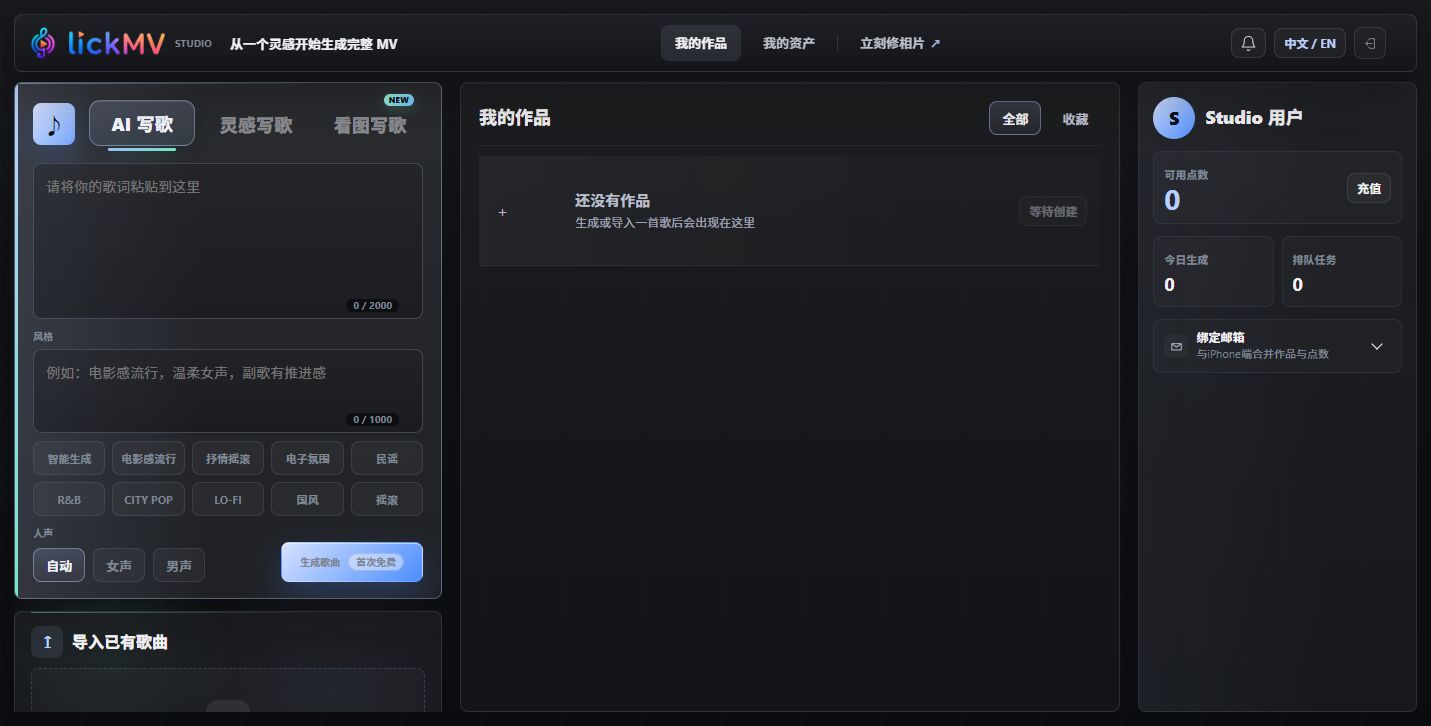Click the music note icon
1431x726 pixels.
[54, 124]
